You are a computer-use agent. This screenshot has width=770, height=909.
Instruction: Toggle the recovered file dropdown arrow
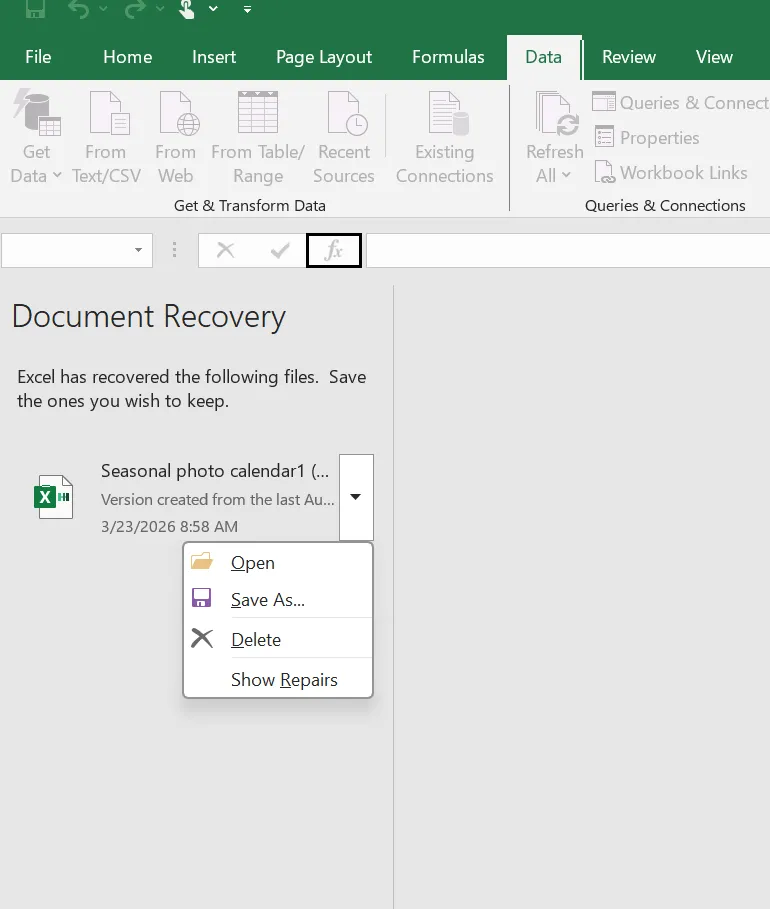point(356,497)
